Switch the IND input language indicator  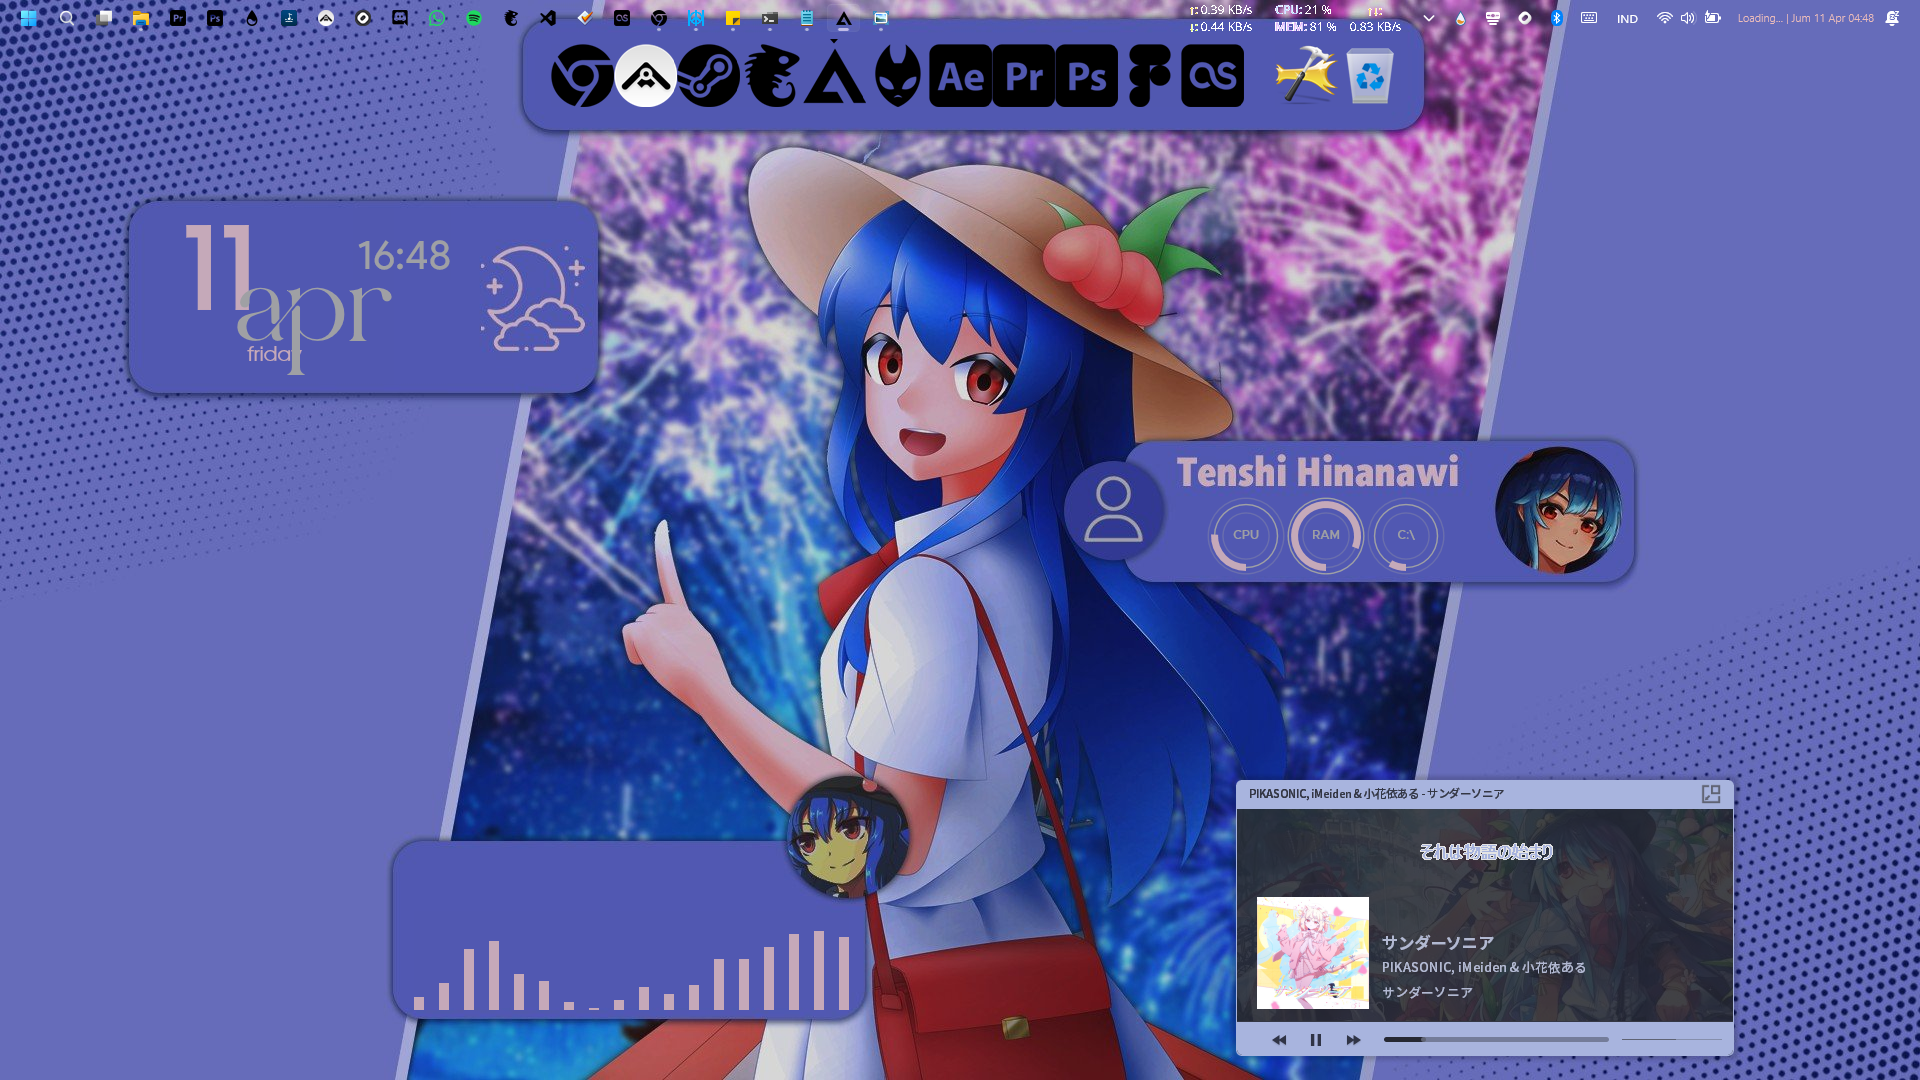[x=1627, y=19]
